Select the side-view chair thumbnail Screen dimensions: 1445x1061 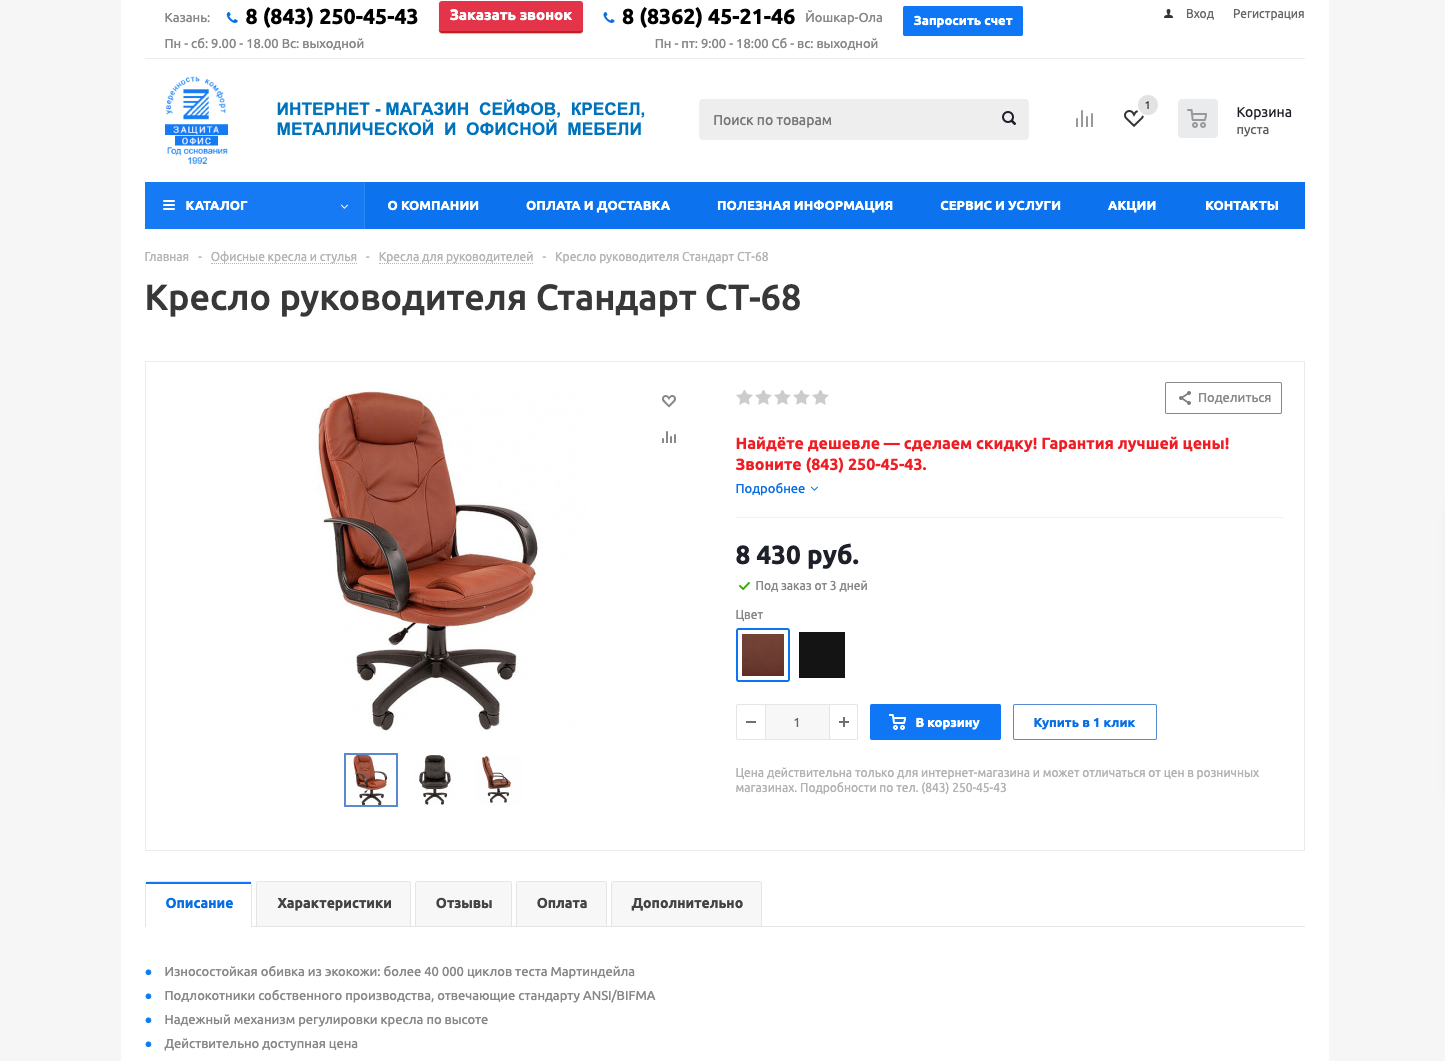pos(497,780)
